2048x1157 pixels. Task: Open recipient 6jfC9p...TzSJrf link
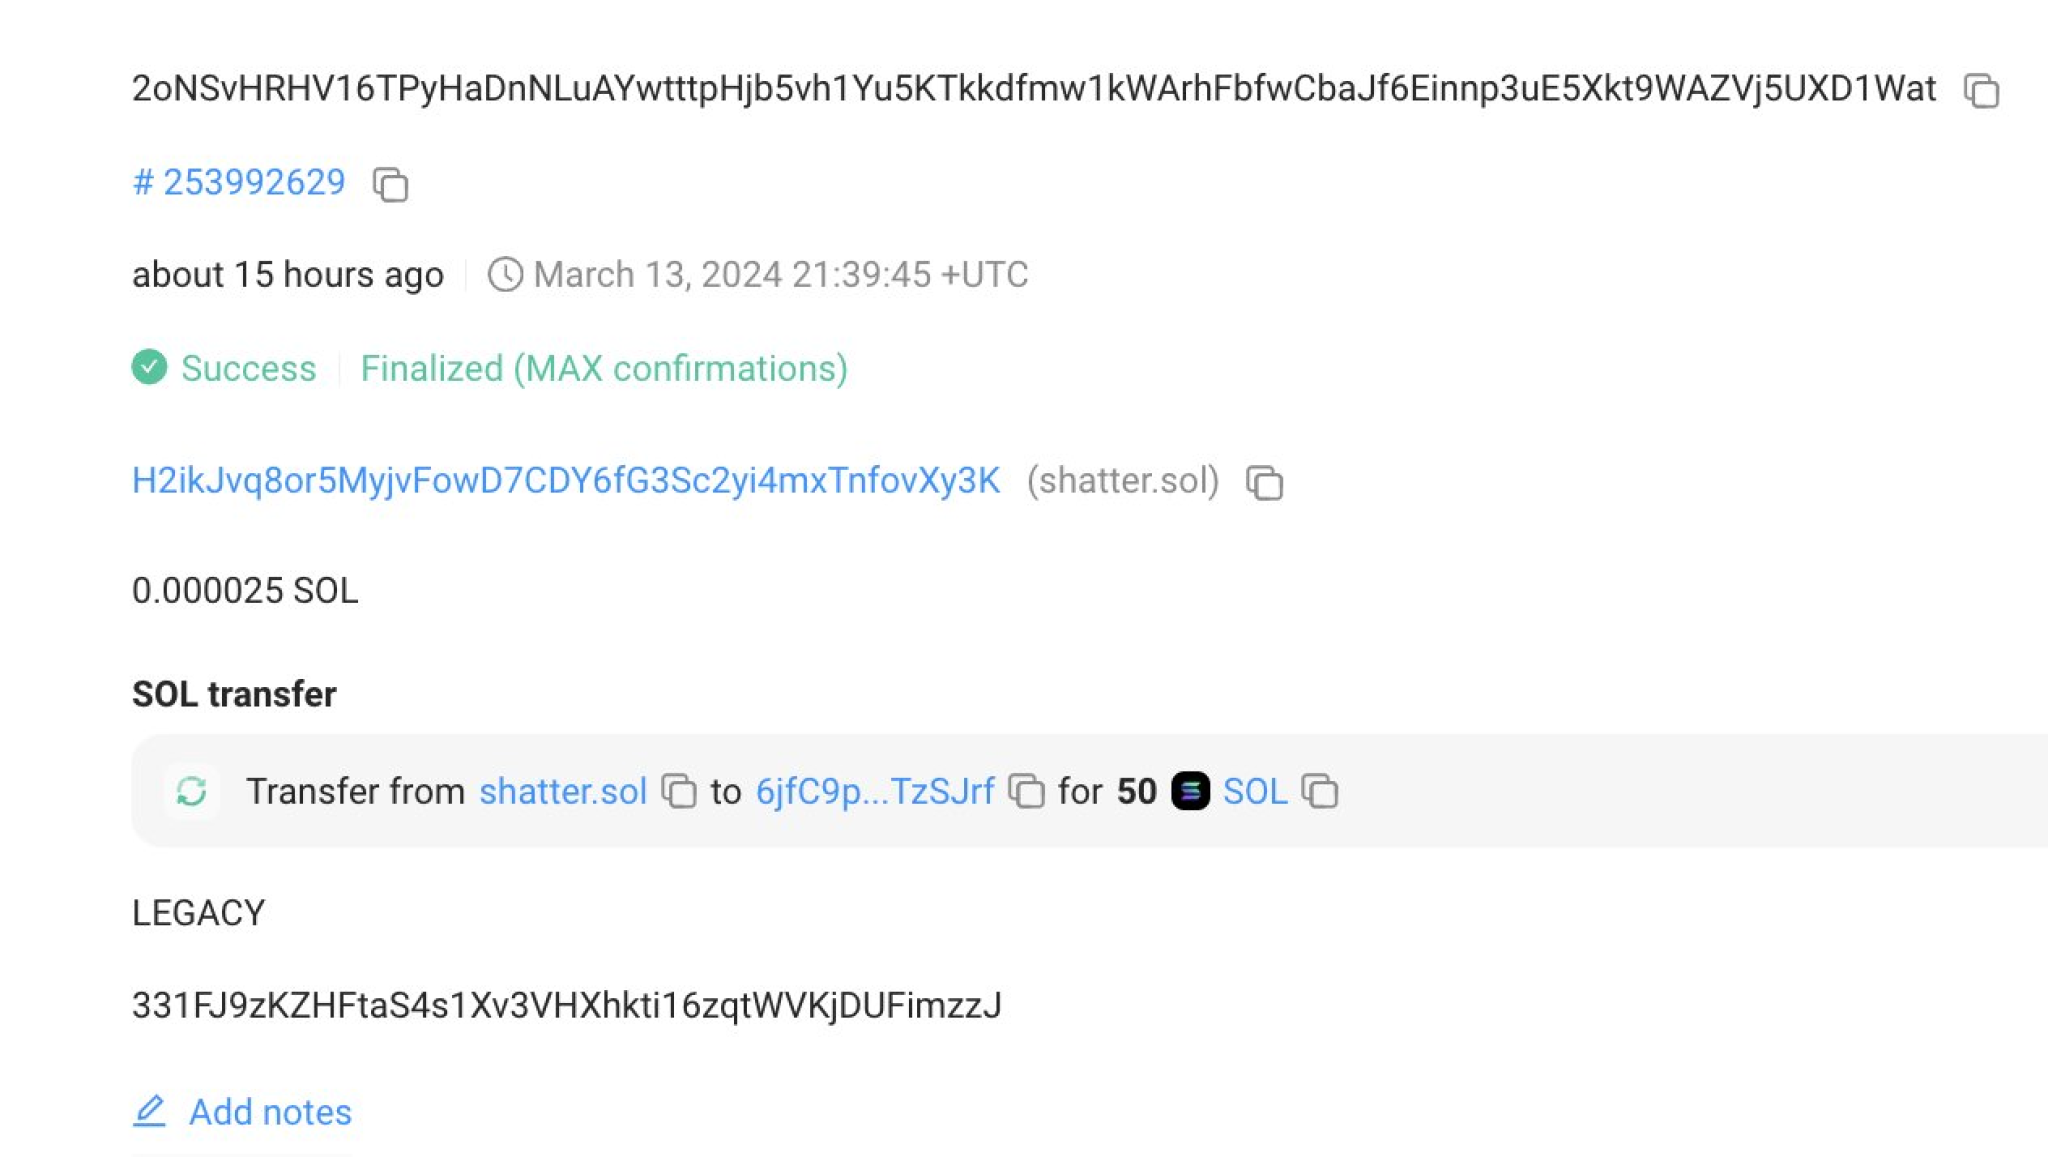(874, 791)
